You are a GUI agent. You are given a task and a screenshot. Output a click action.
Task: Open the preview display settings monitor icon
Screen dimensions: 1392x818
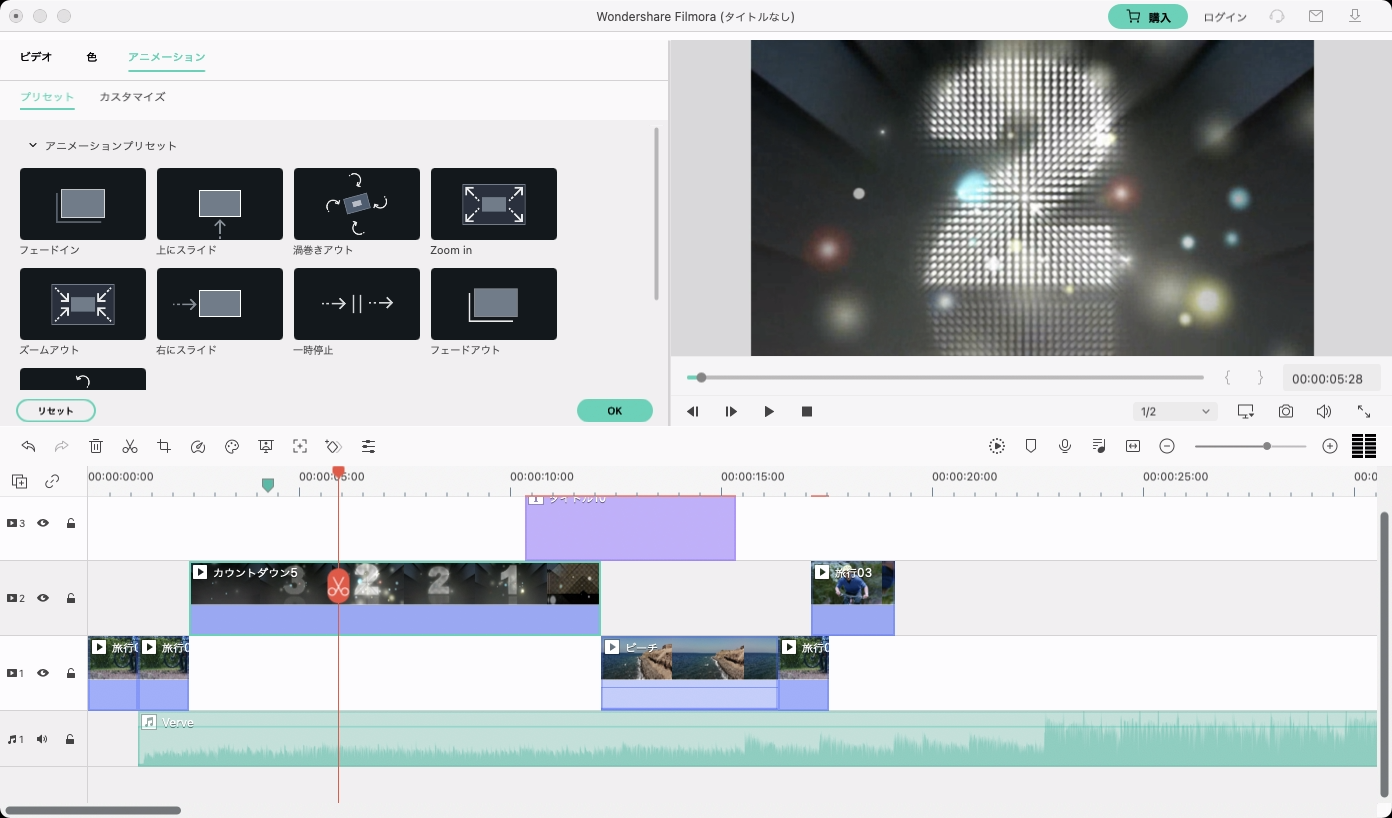[1246, 411]
